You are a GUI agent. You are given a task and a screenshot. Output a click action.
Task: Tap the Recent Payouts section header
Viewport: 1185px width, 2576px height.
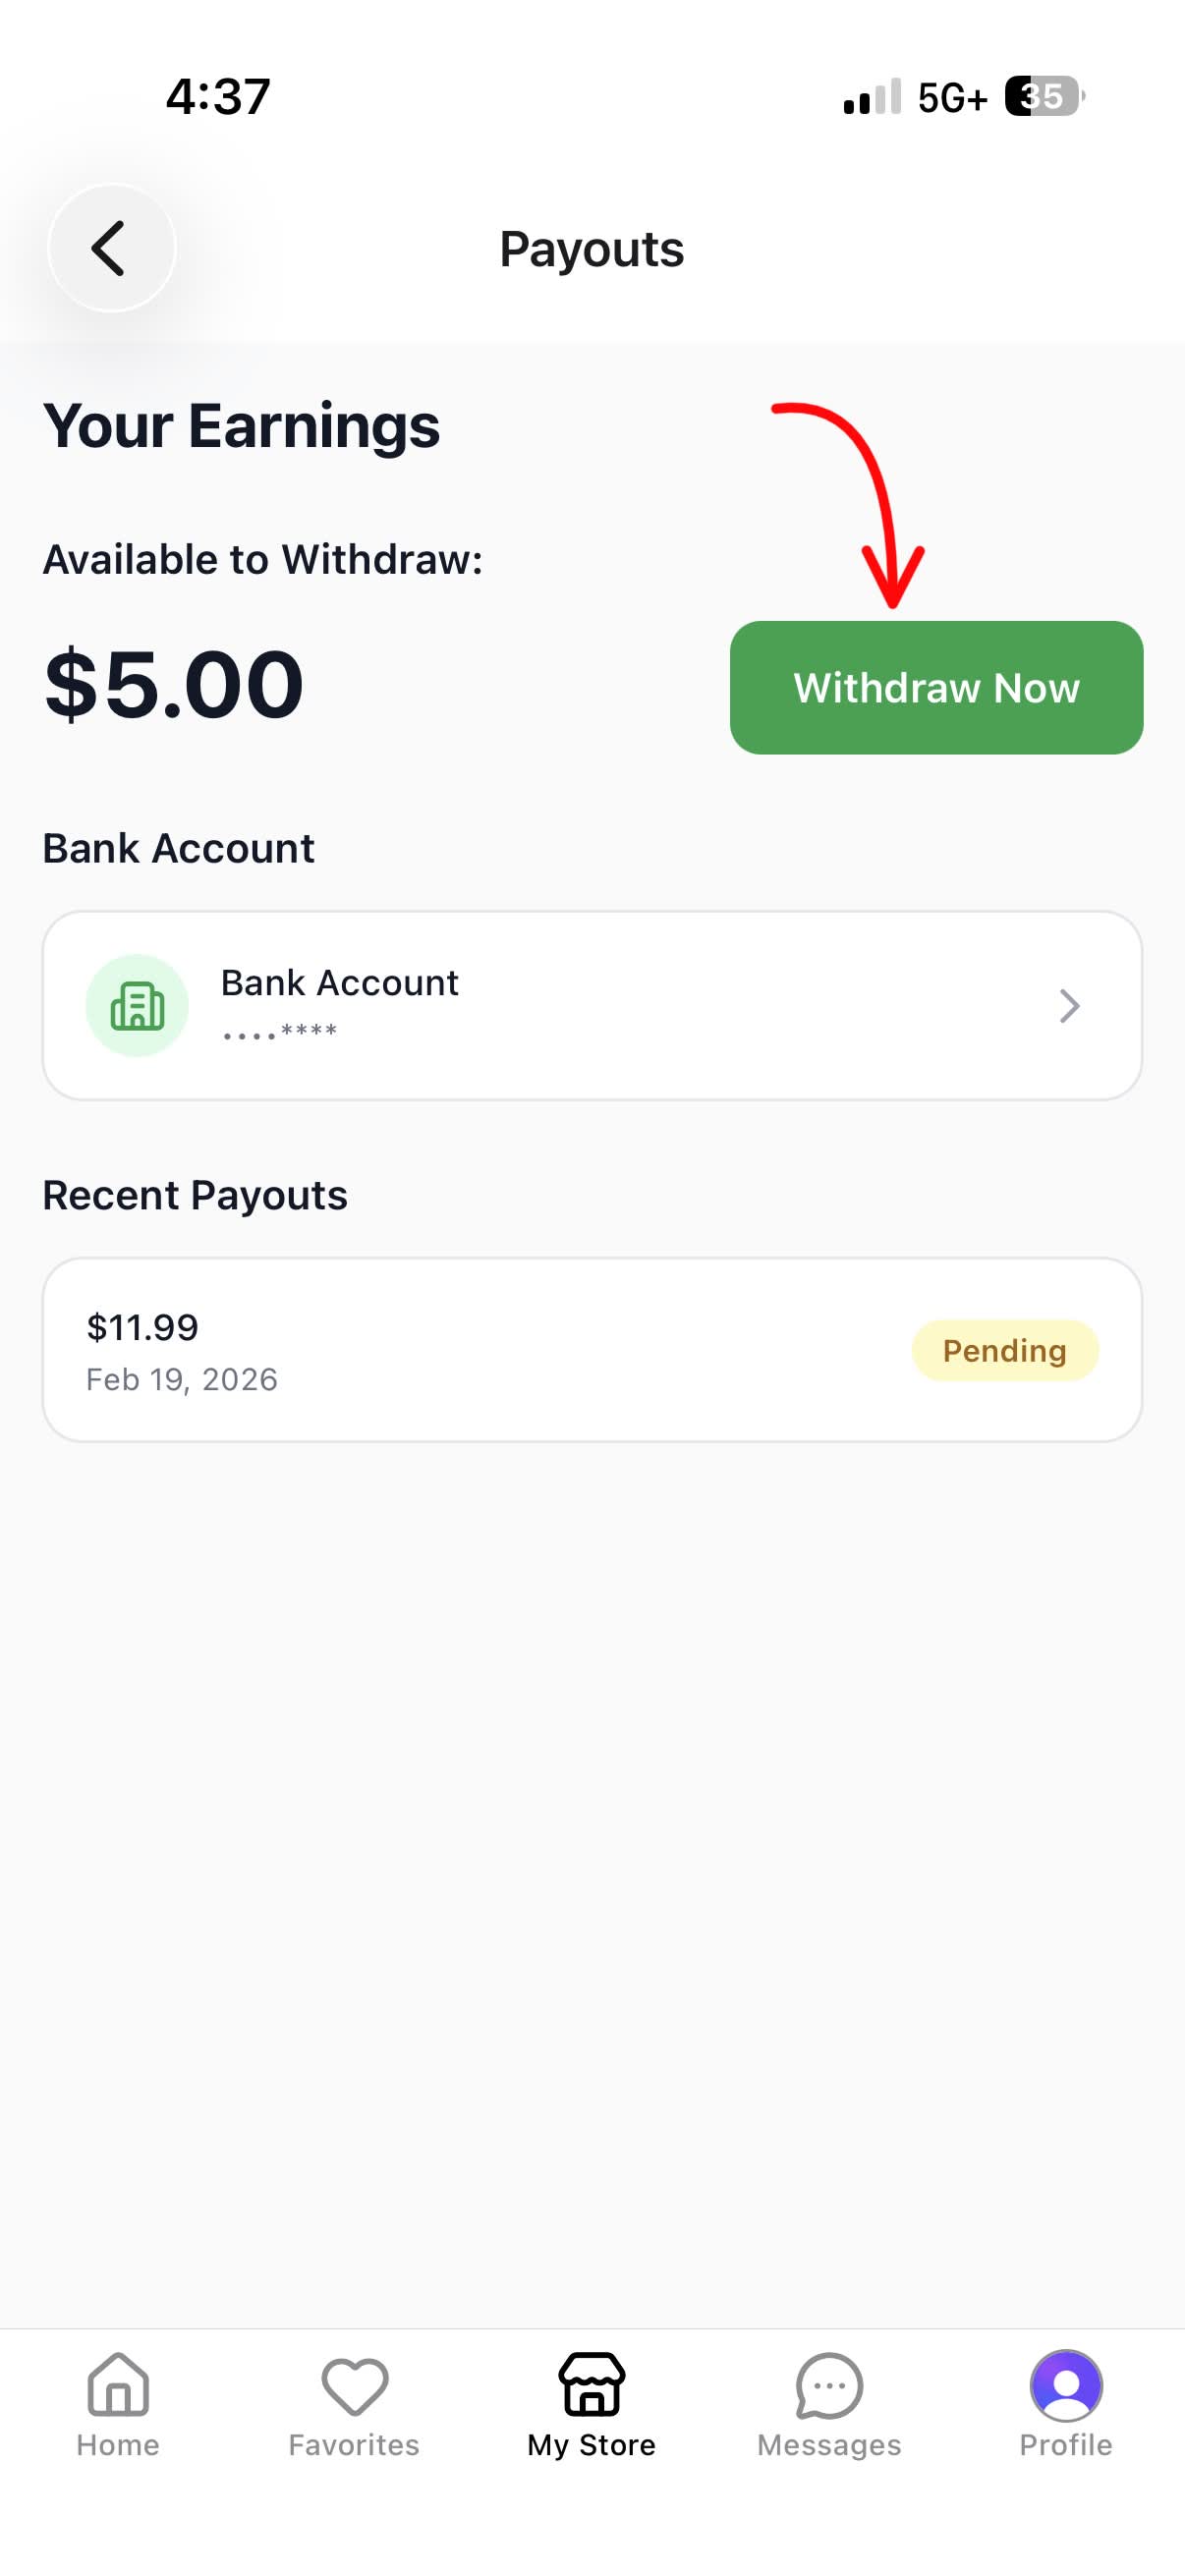pyautogui.click(x=194, y=1194)
